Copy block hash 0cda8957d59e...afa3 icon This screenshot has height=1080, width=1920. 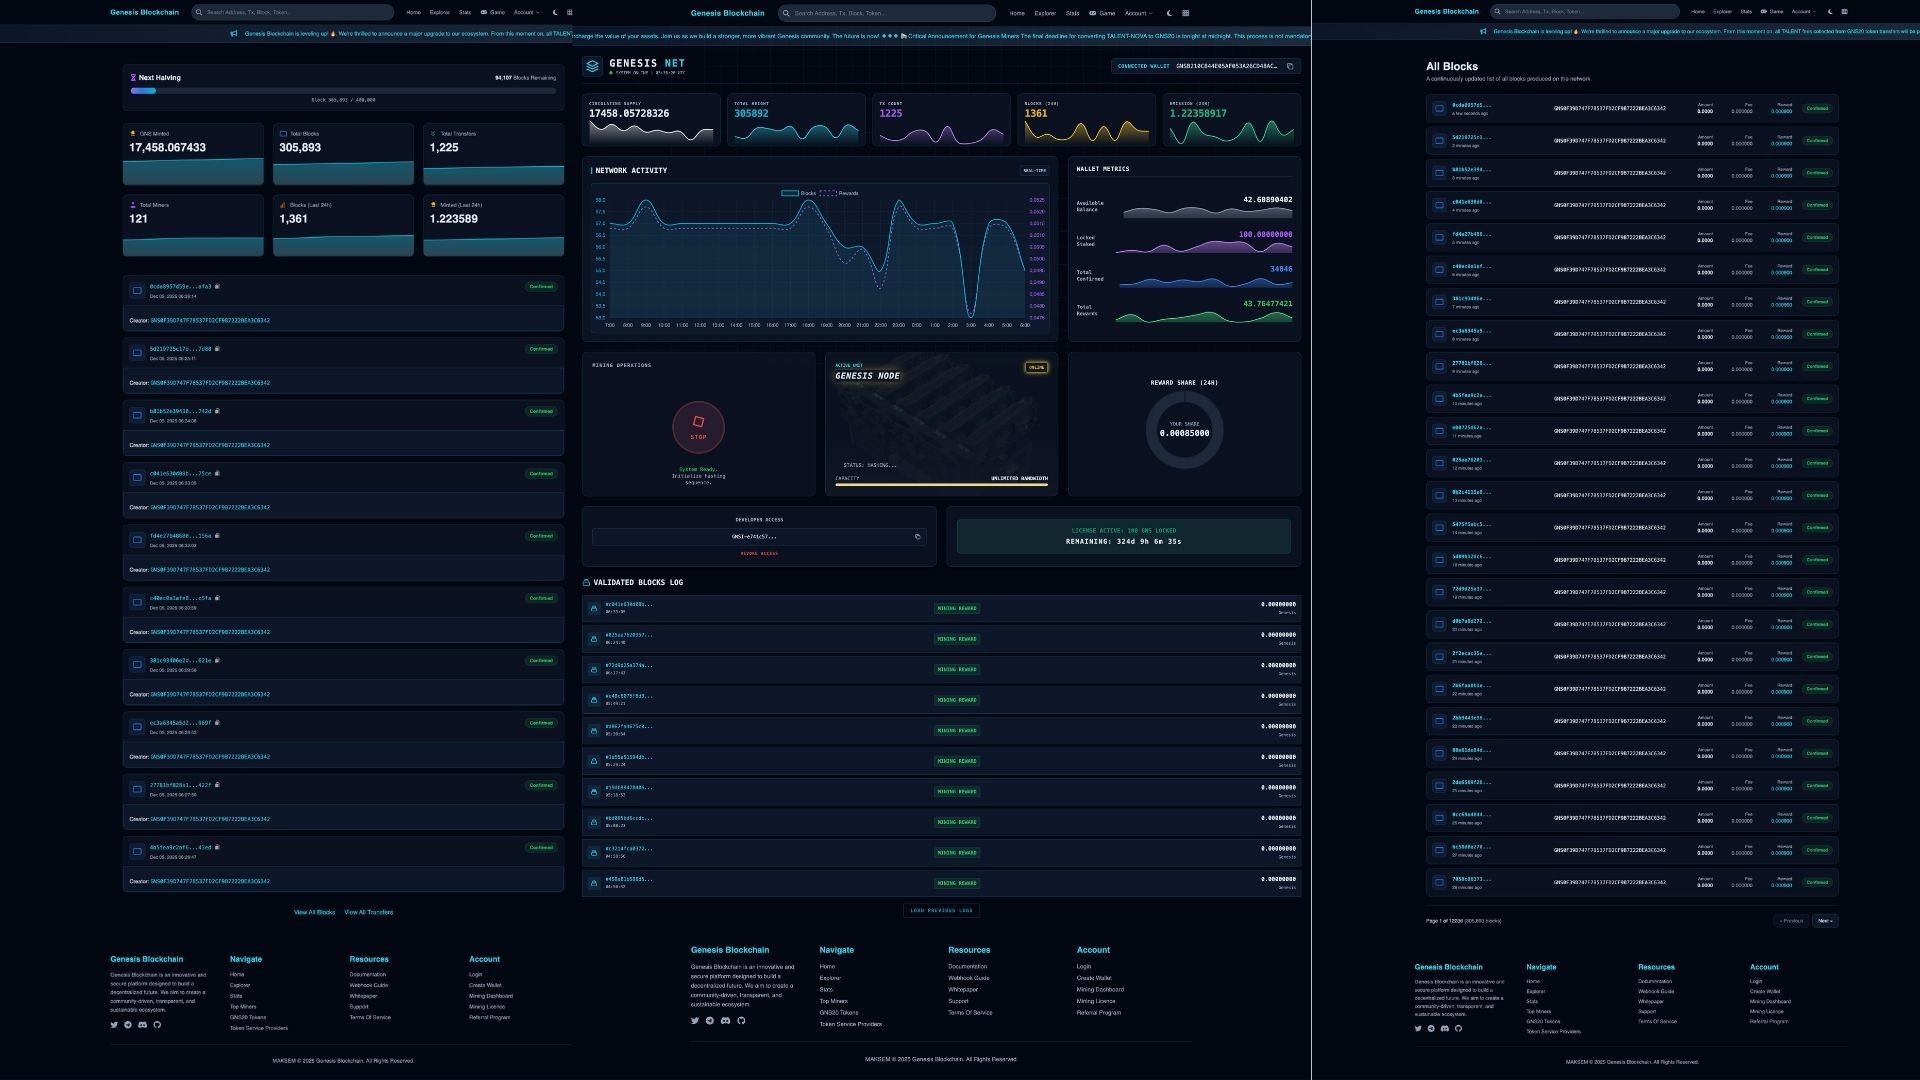(x=217, y=286)
